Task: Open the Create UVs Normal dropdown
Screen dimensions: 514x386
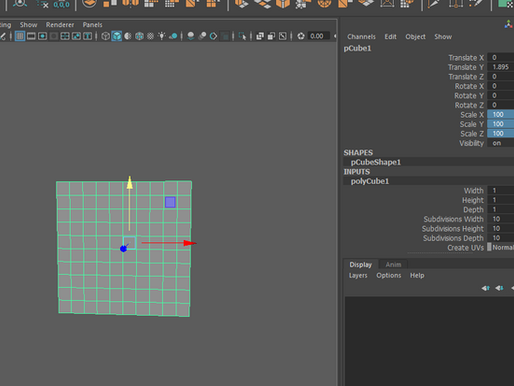Action: click(x=501, y=247)
